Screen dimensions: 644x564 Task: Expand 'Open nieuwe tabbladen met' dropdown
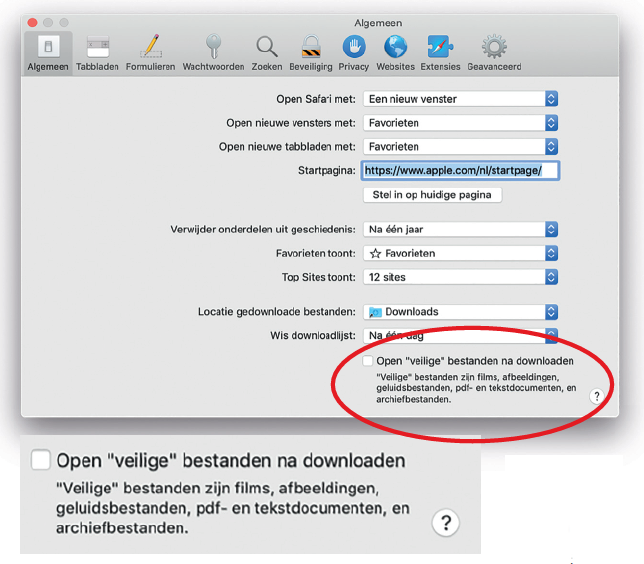(460, 147)
